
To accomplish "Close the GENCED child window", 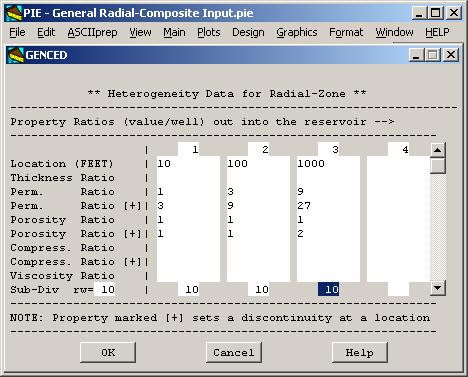I will tap(451, 55).
